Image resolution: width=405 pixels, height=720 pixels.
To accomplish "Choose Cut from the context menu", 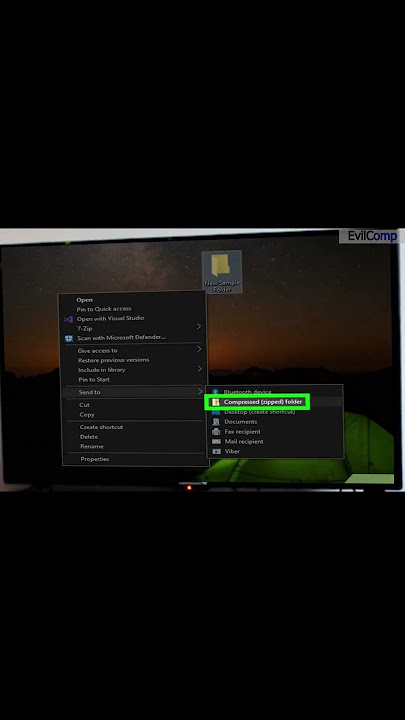I will (84, 405).
